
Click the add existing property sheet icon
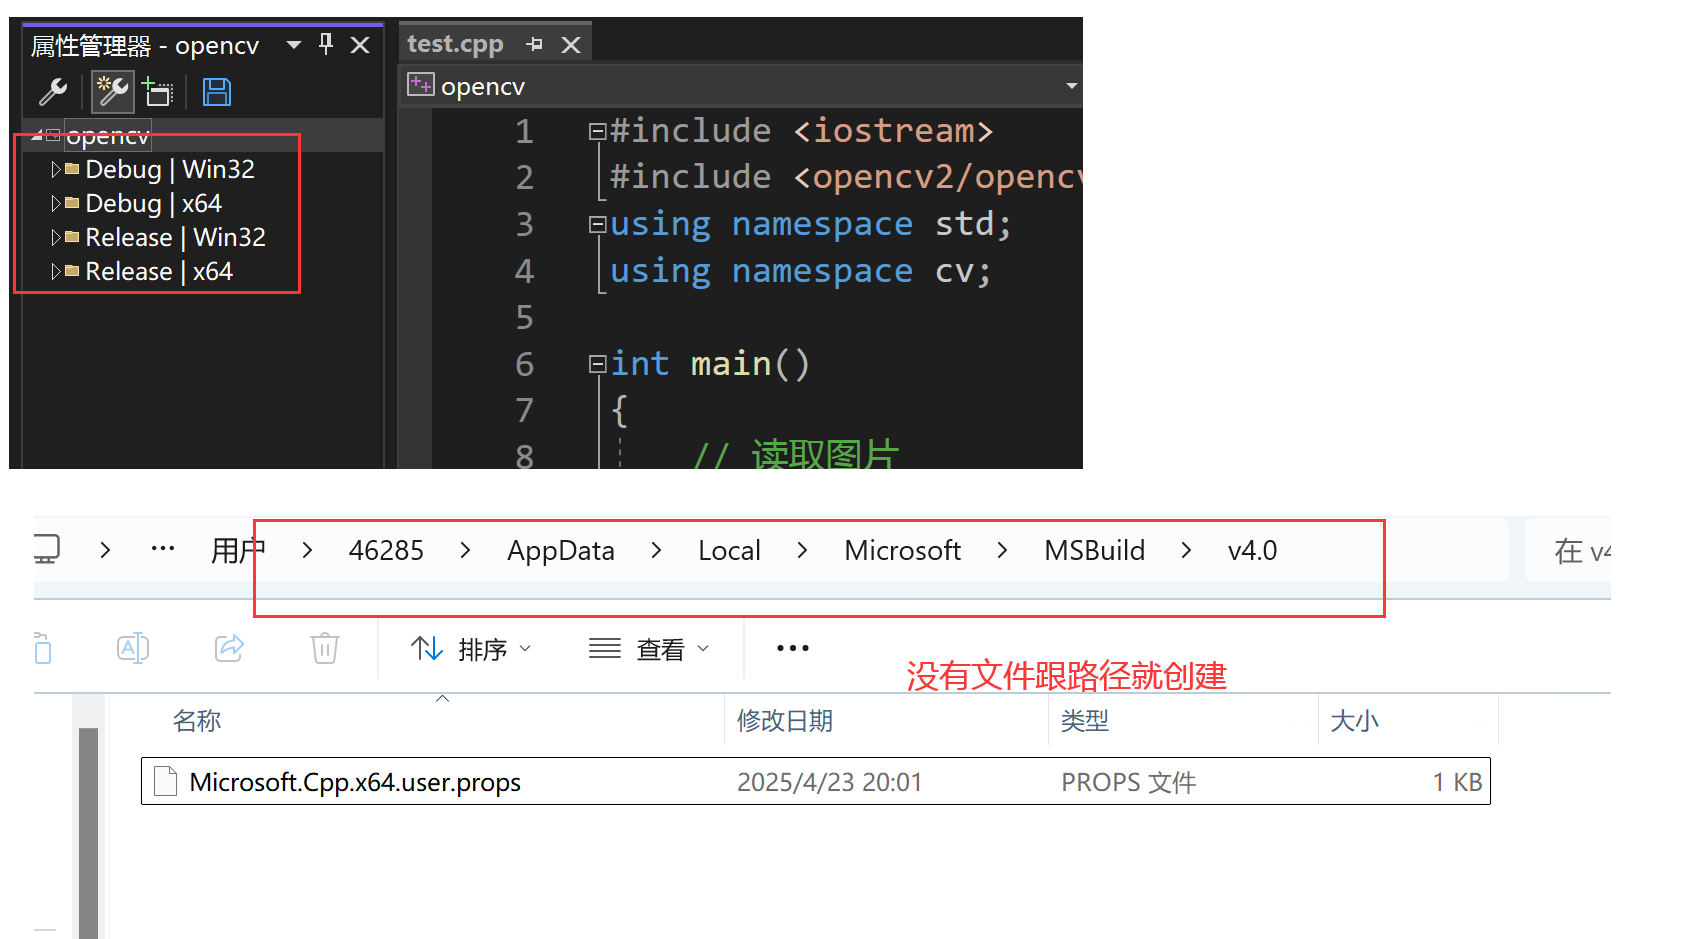pos(157,92)
